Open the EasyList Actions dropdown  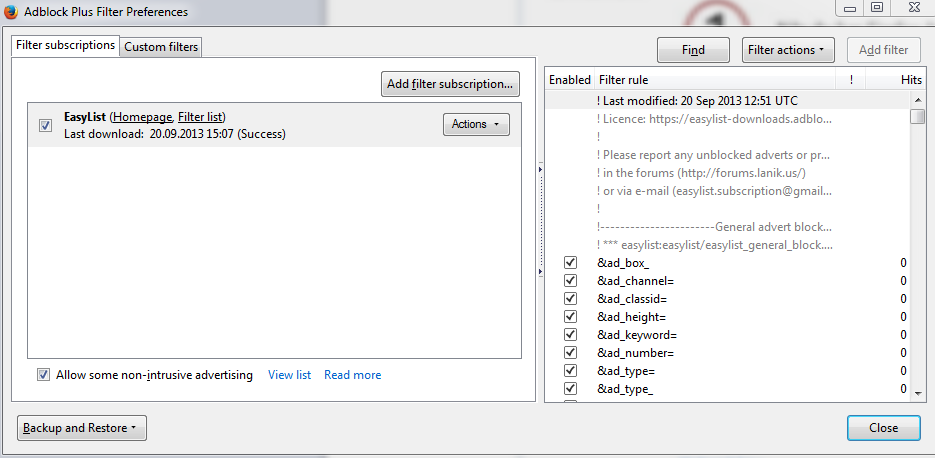pos(476,125)
